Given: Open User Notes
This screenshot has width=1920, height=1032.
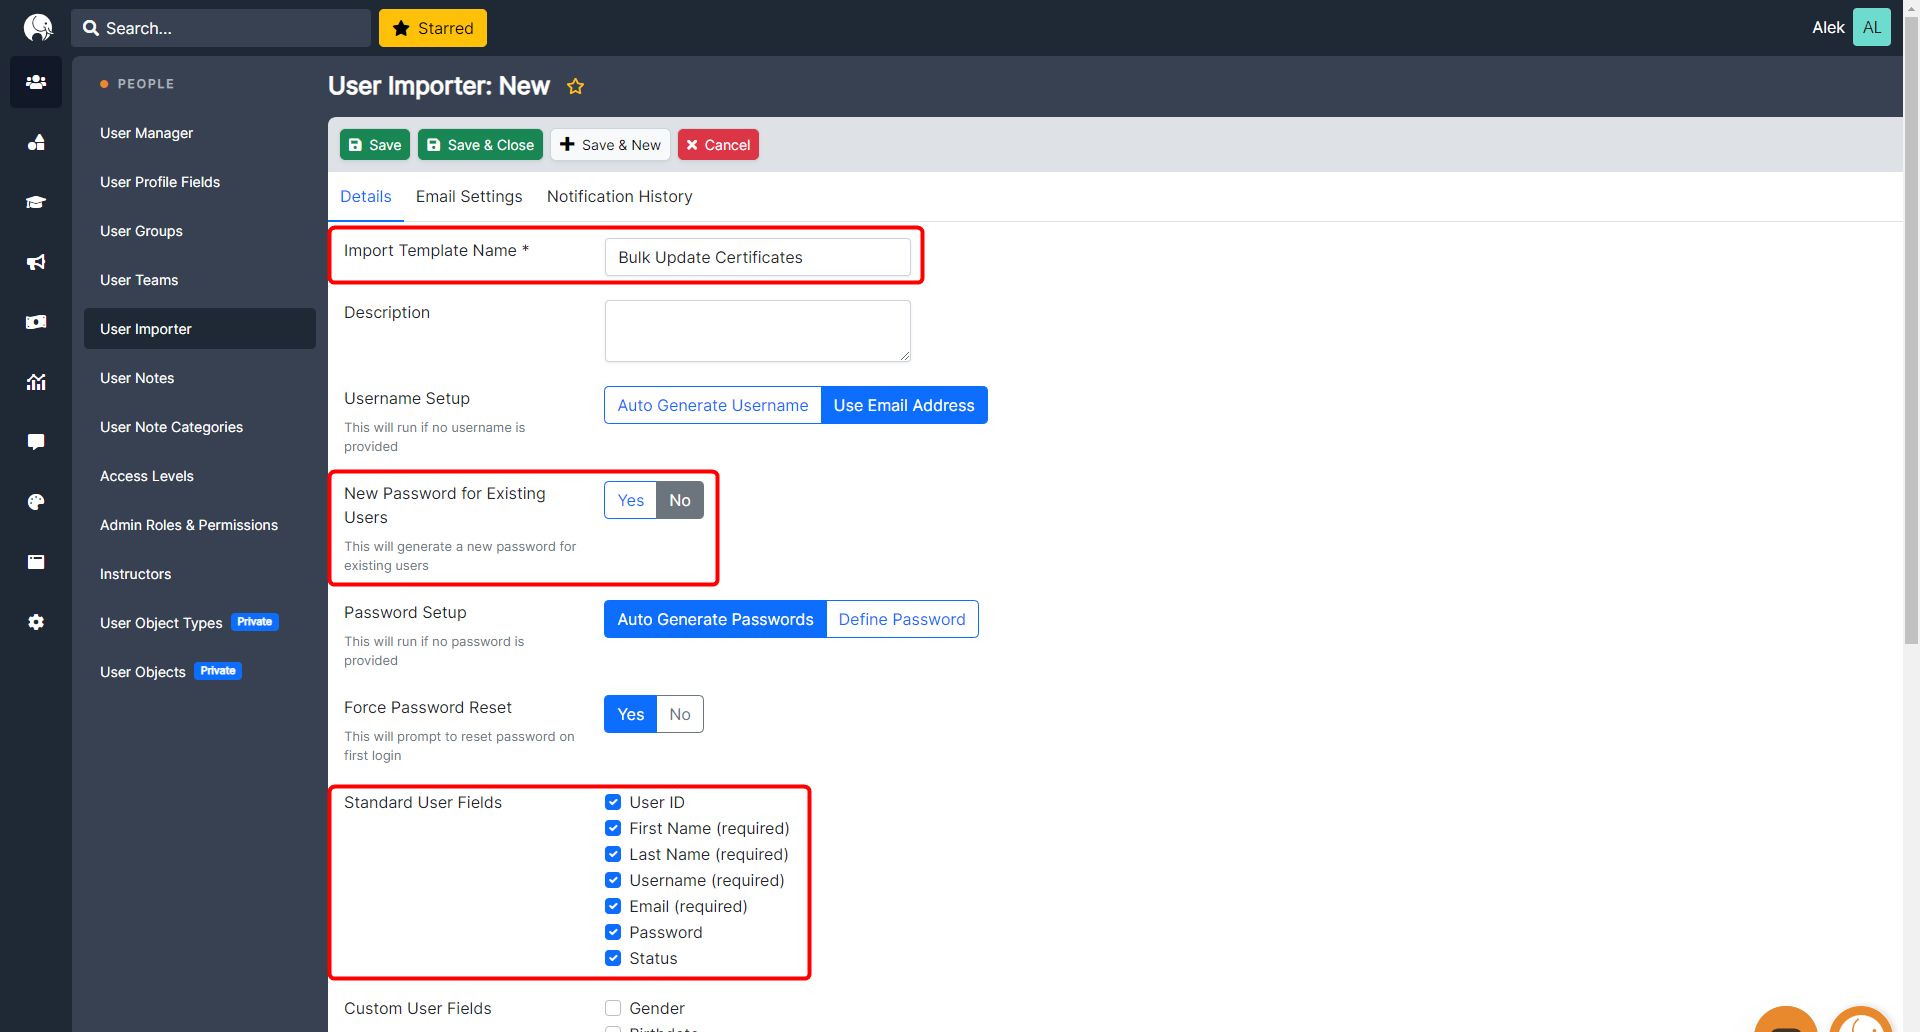Looking at the screenshot, I should pos(200,378).
